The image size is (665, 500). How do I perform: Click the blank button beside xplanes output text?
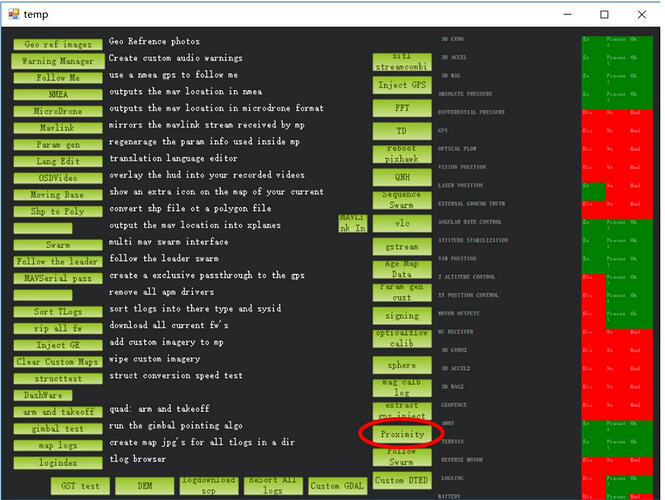click(43, 228)
